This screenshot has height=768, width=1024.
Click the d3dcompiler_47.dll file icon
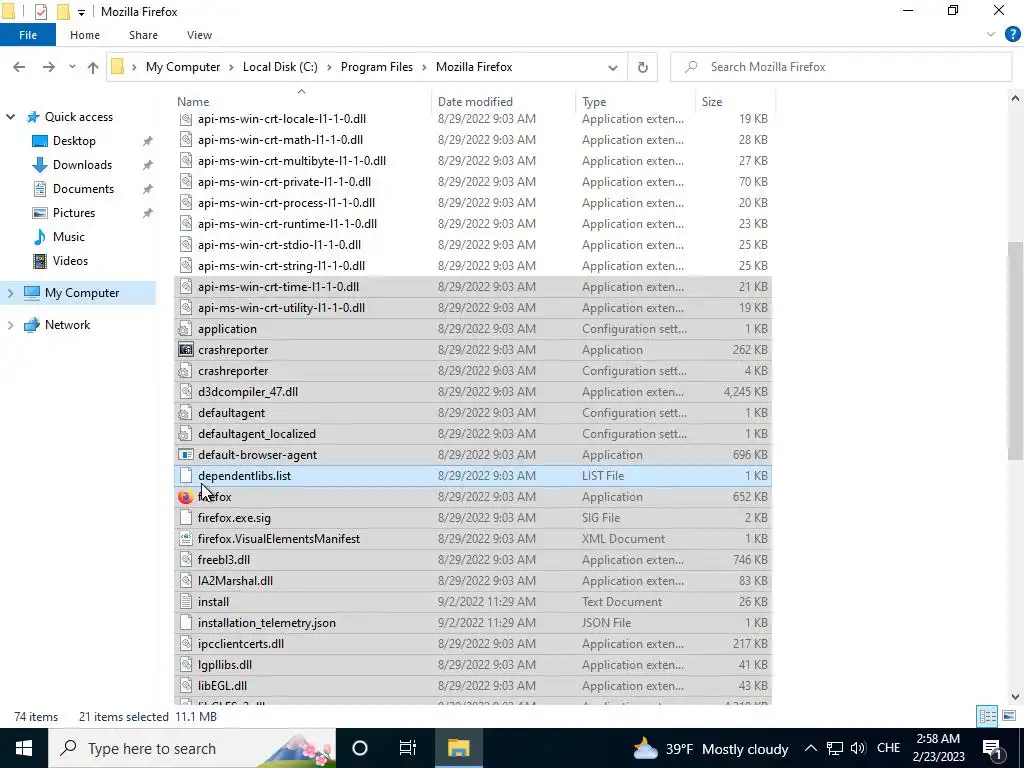point(186,392)
